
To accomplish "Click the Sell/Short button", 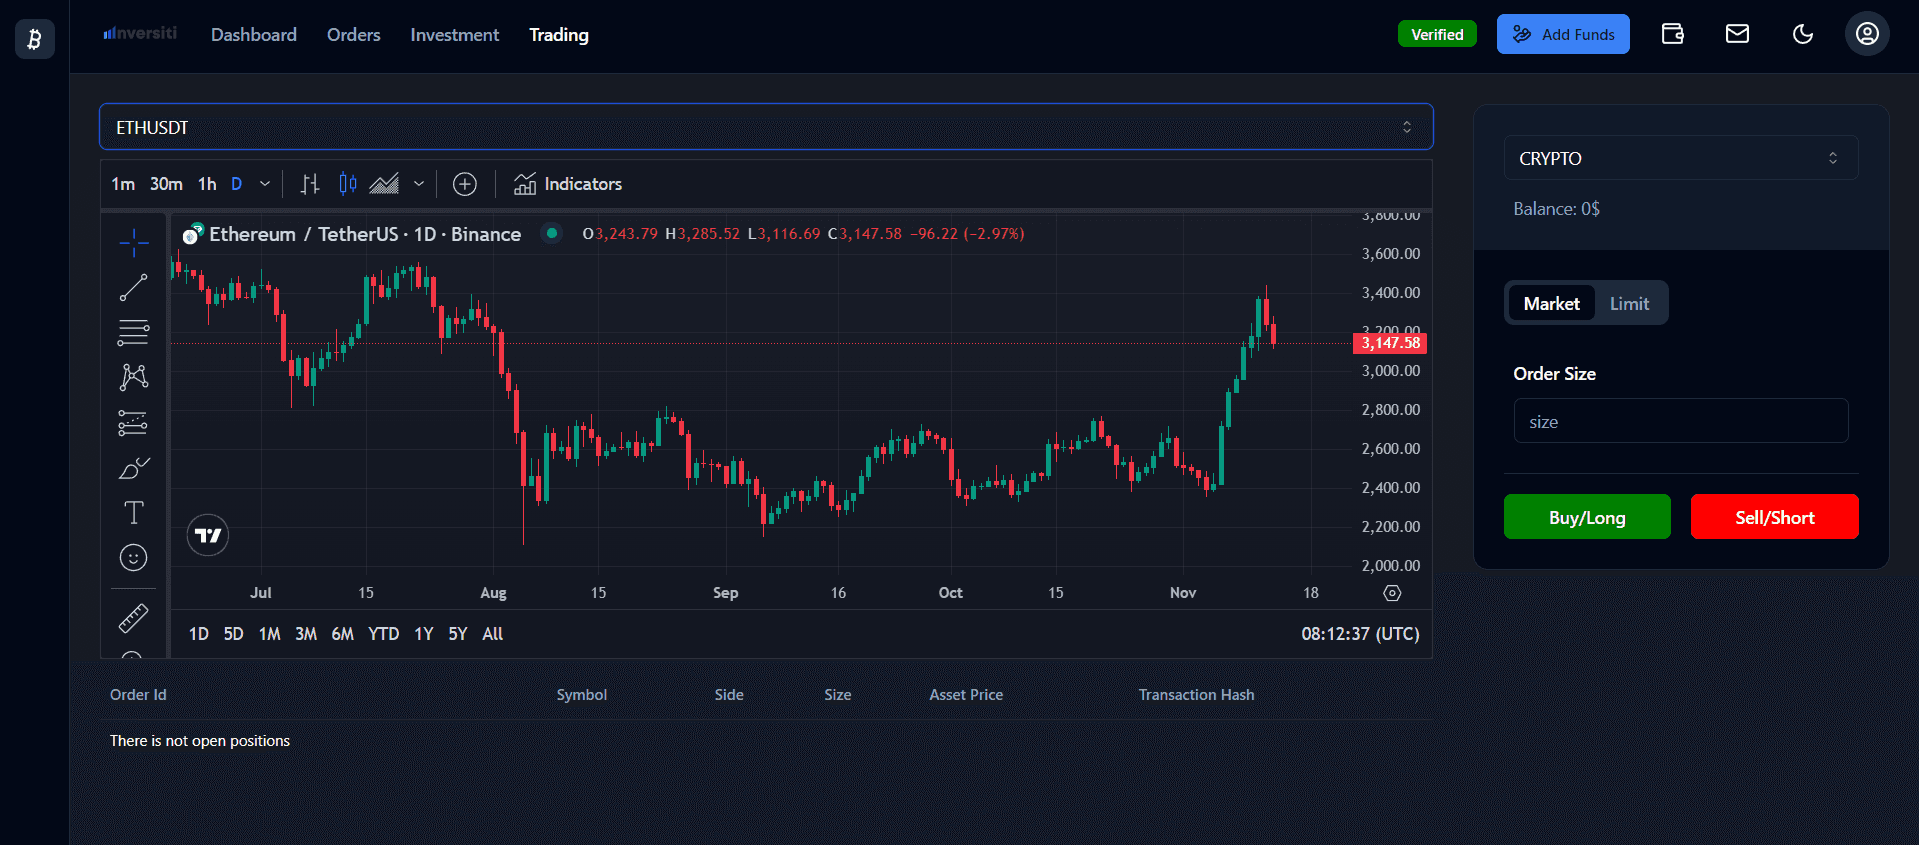I will coord(1775,517).
